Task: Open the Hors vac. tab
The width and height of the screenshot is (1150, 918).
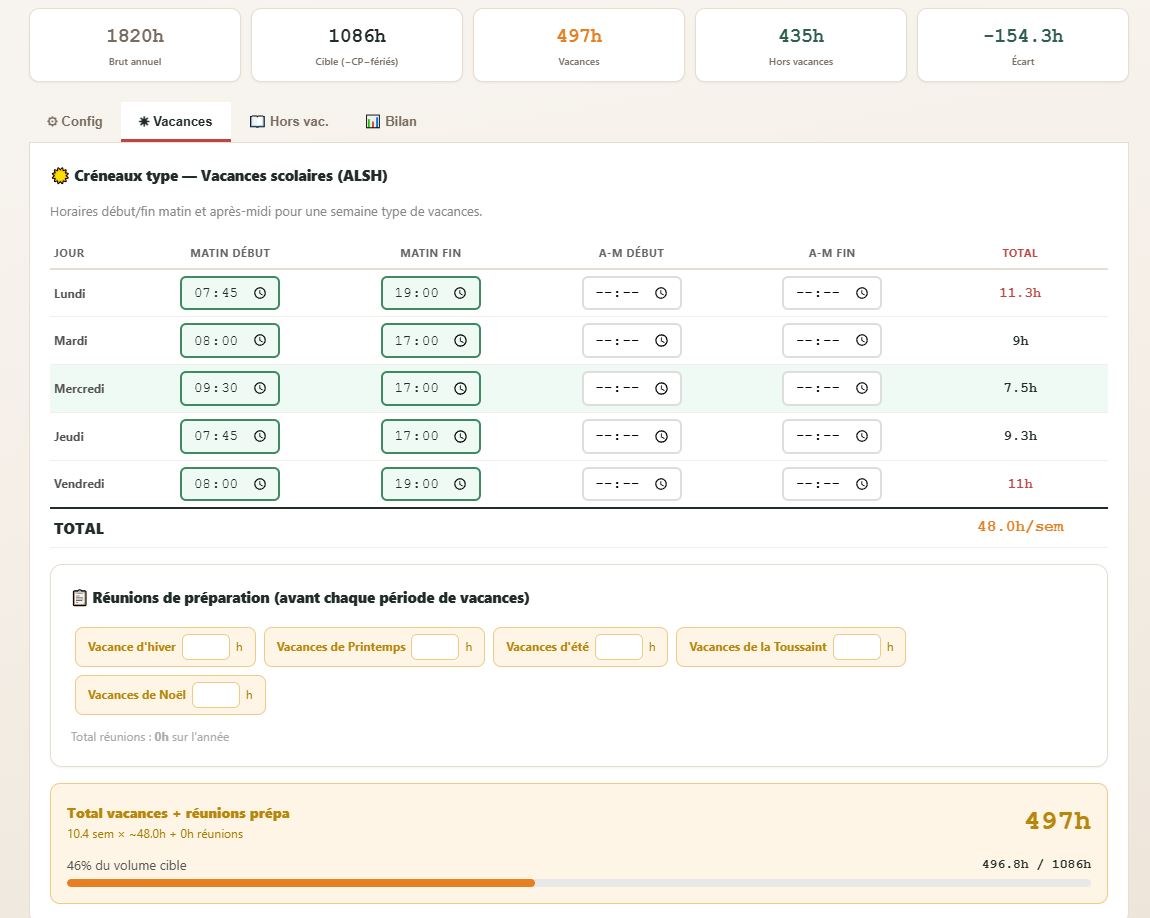Action: pyautogui.click(x=289, y=122)
